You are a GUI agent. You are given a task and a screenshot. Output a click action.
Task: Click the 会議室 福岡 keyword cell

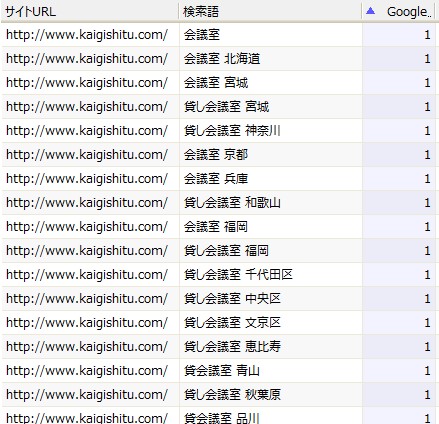tap(271, 227)
